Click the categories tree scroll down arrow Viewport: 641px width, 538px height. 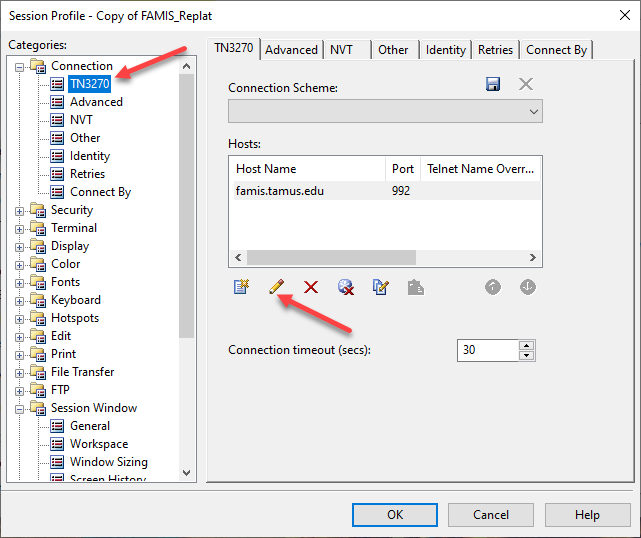point(186,473)
